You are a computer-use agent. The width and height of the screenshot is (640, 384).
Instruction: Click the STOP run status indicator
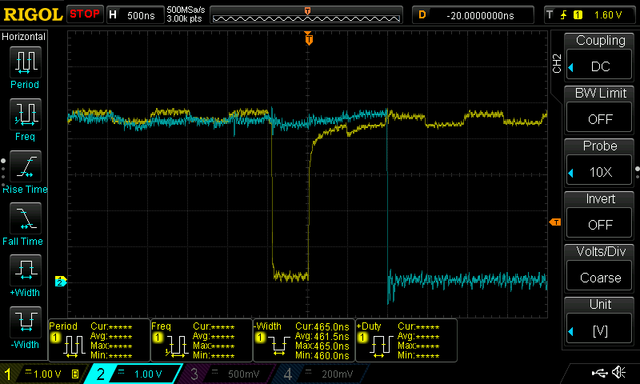[84, 14]
